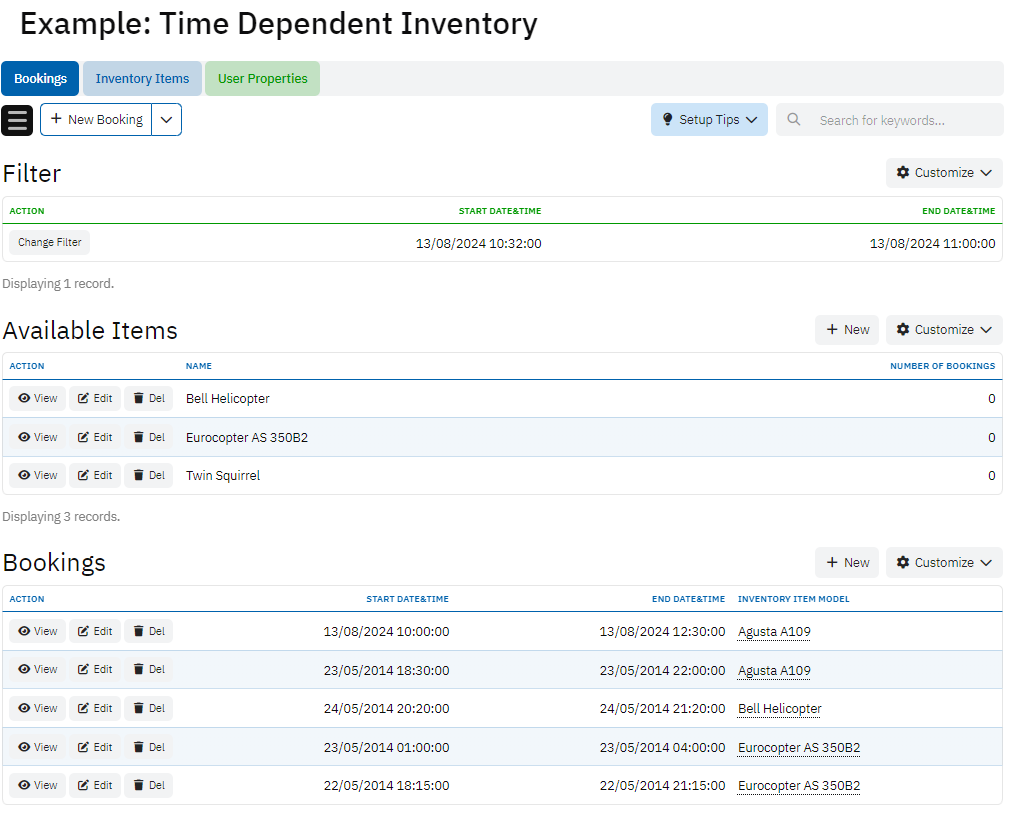Open Customize menu for Bookings section

944,563
